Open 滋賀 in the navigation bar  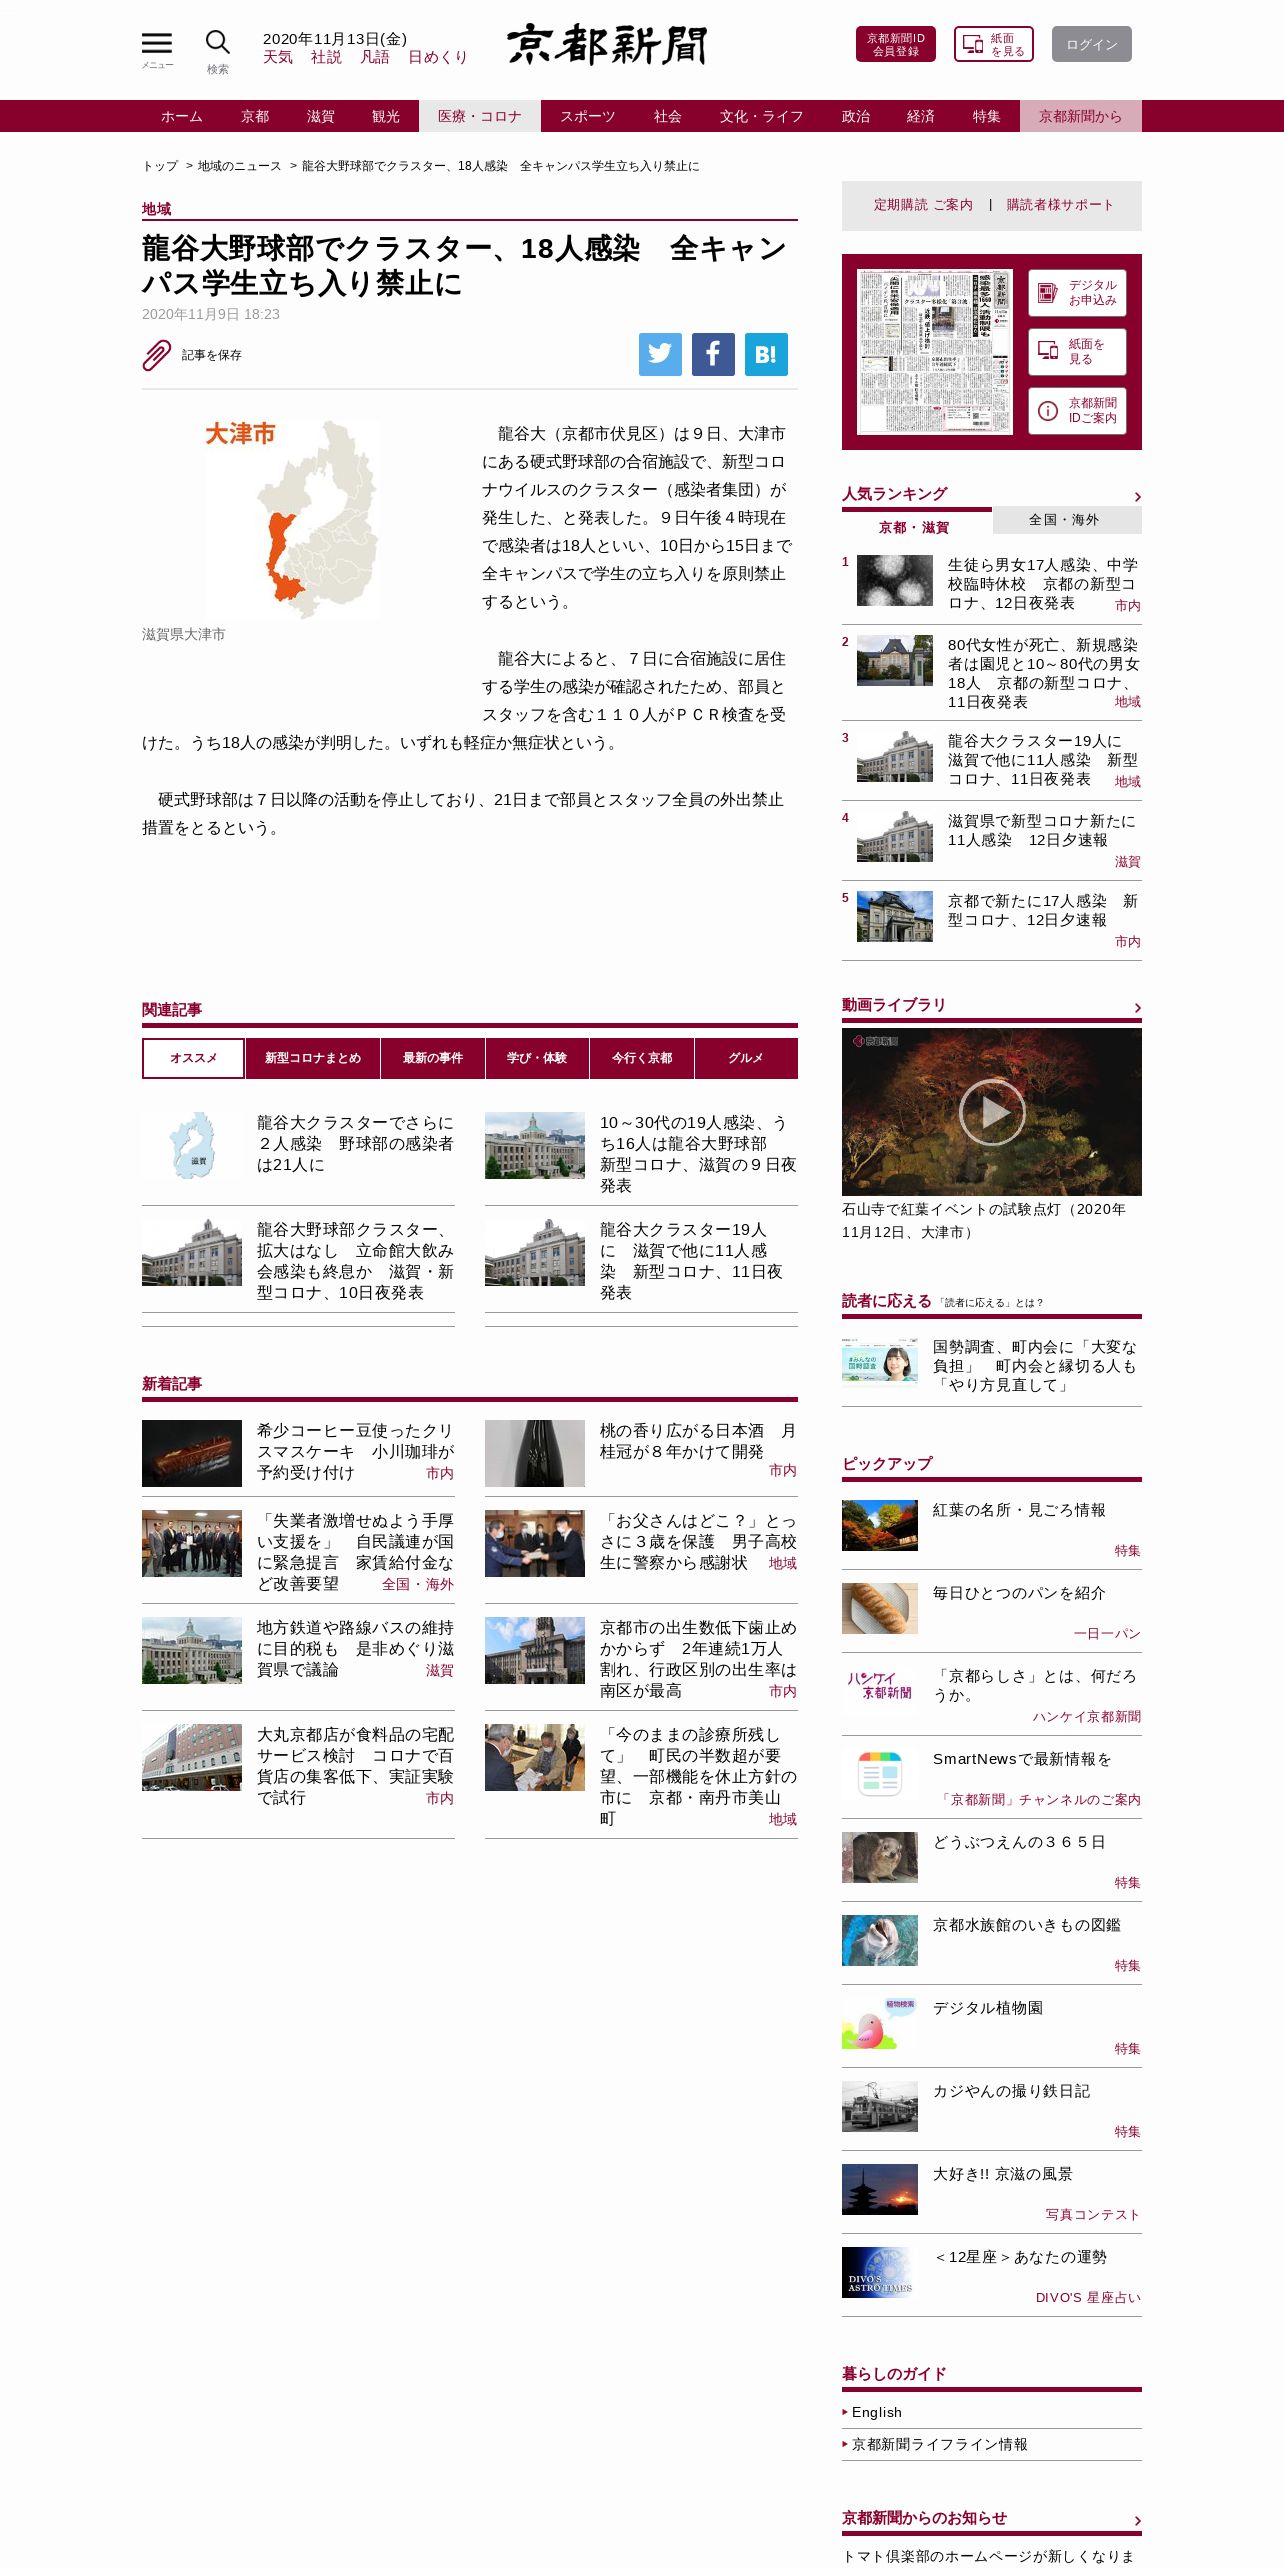coord(321,116)
